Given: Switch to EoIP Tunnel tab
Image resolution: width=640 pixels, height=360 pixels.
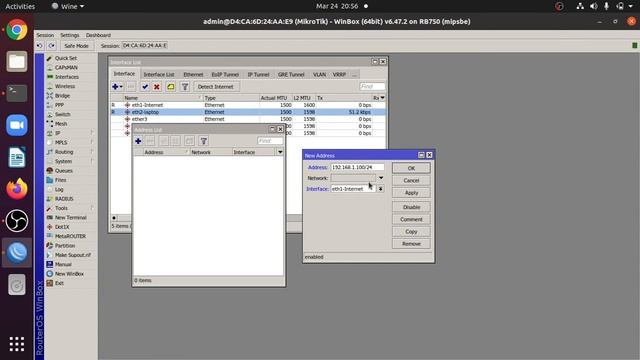Looking at the screenshot, I should [225, 75].
